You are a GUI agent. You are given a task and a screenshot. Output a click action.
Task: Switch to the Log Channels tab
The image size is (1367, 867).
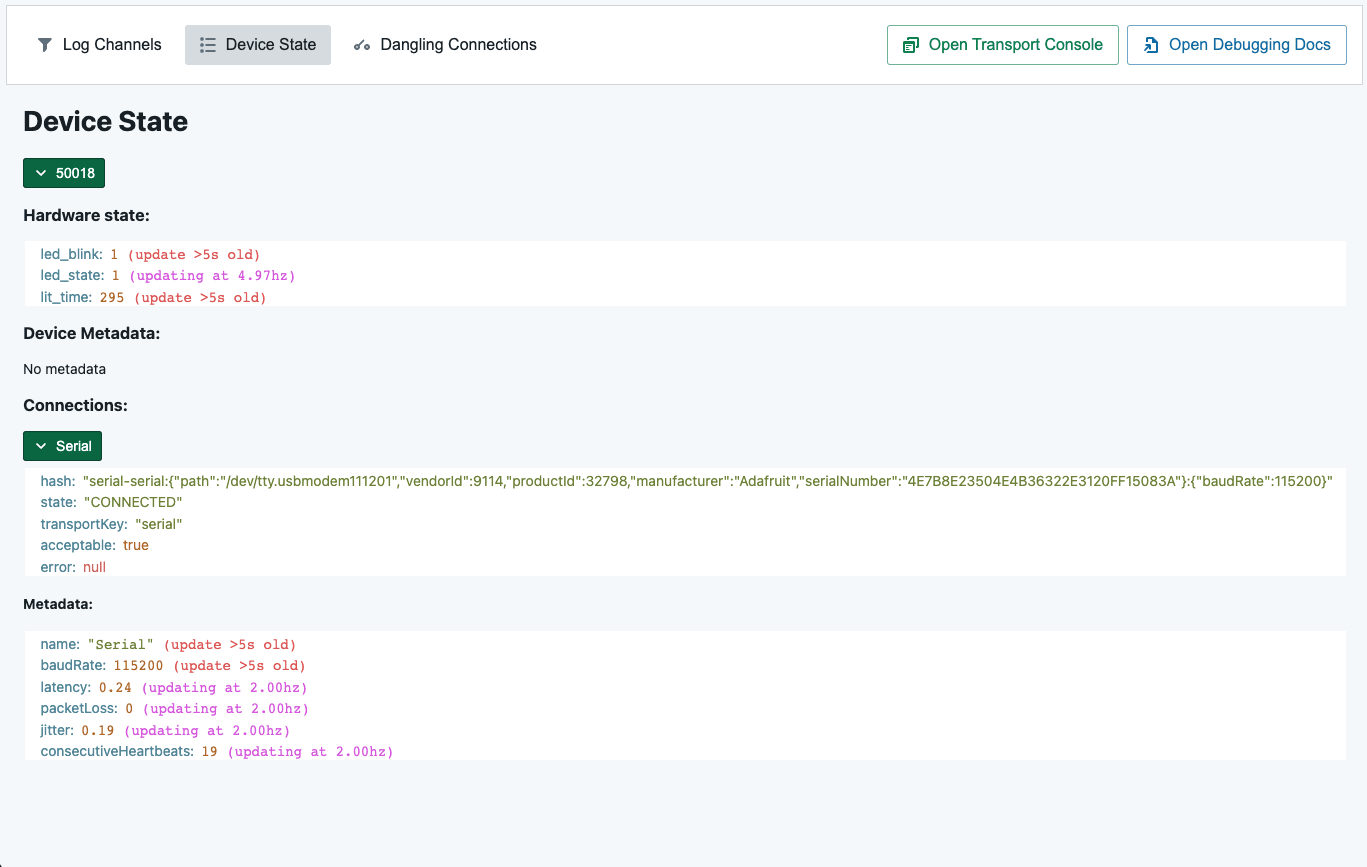[111, 45]
